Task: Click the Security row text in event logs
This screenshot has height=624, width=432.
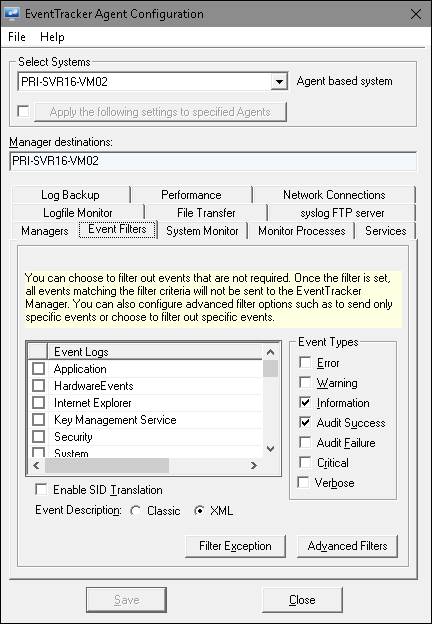Action: pyautogui.click(x=73, y=437)
